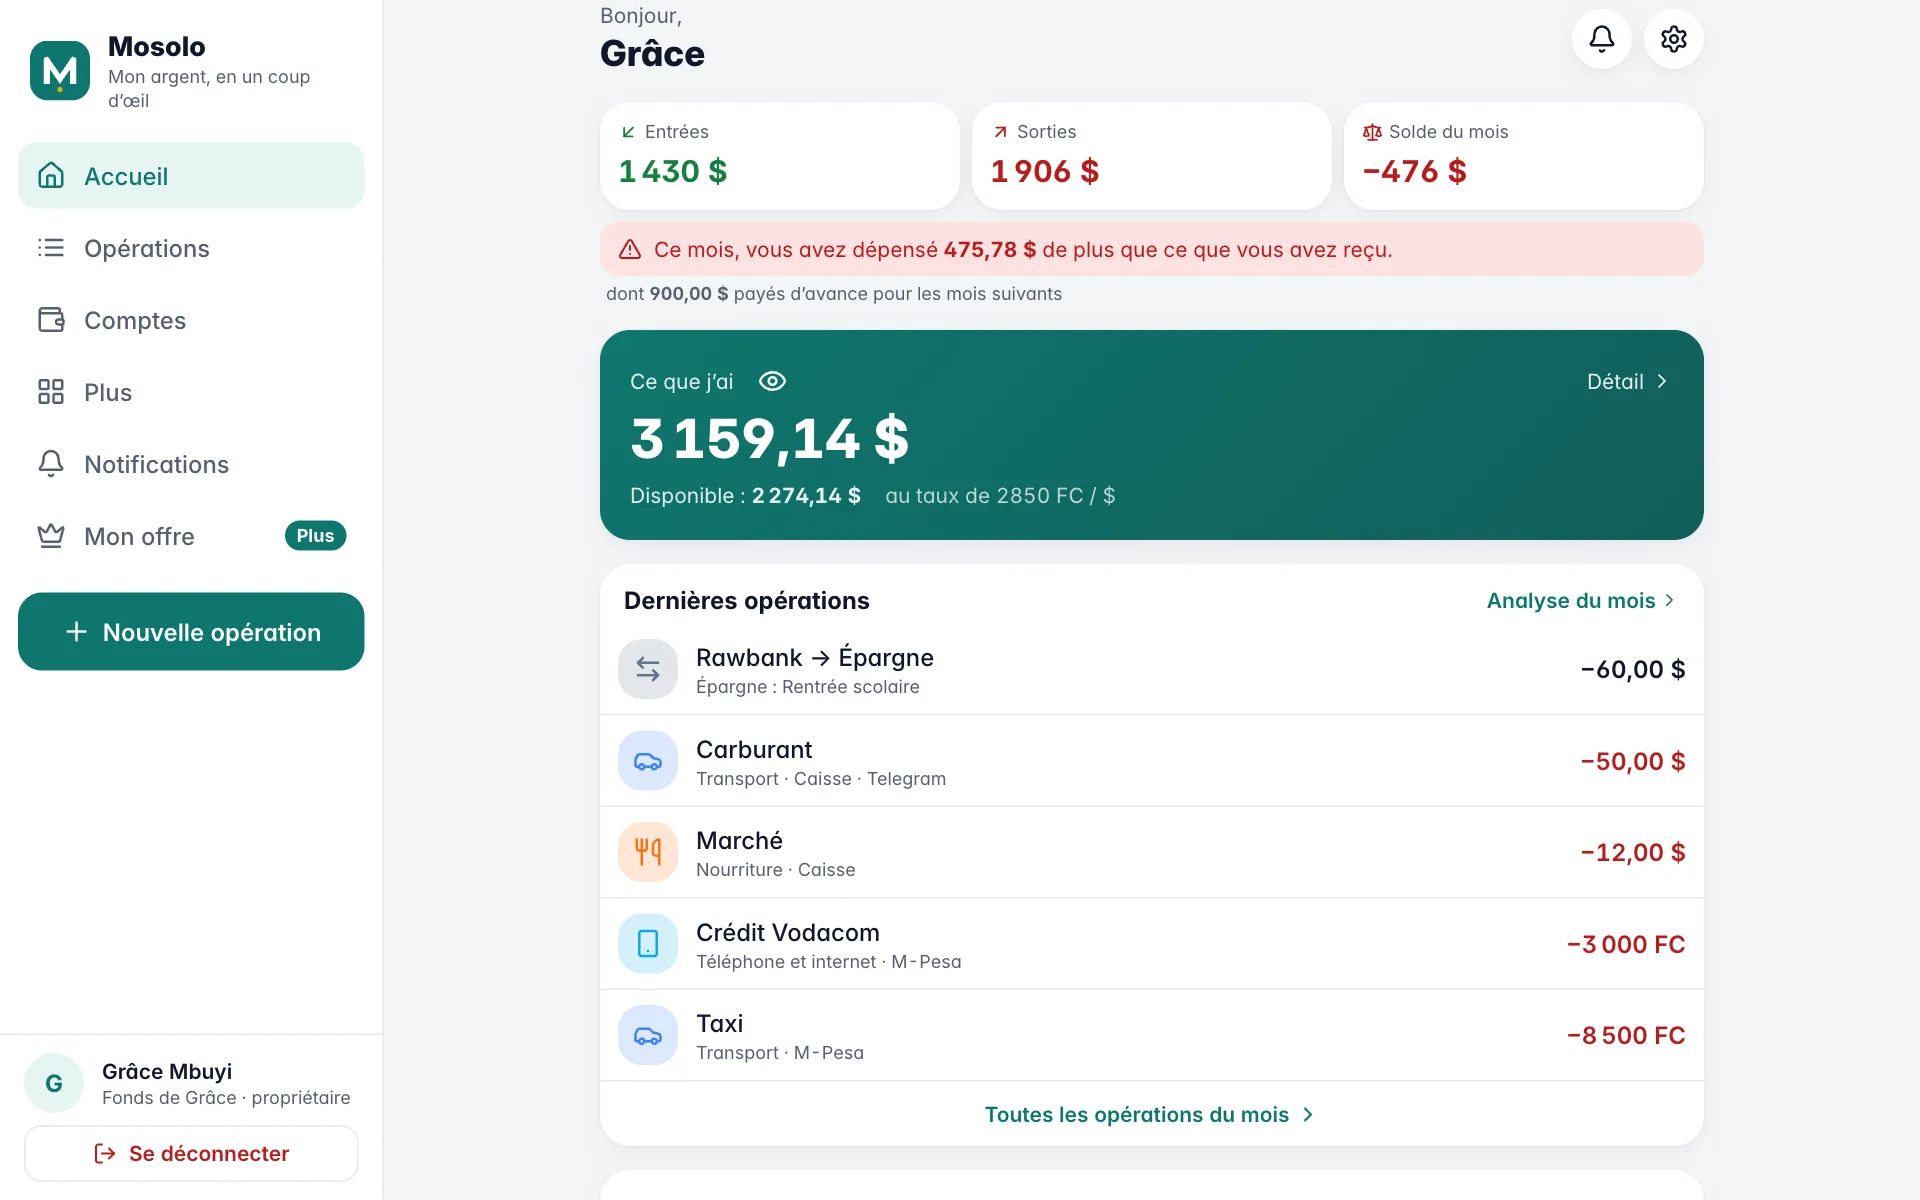Click the −8 500 FC amount

[1626, 1035]
